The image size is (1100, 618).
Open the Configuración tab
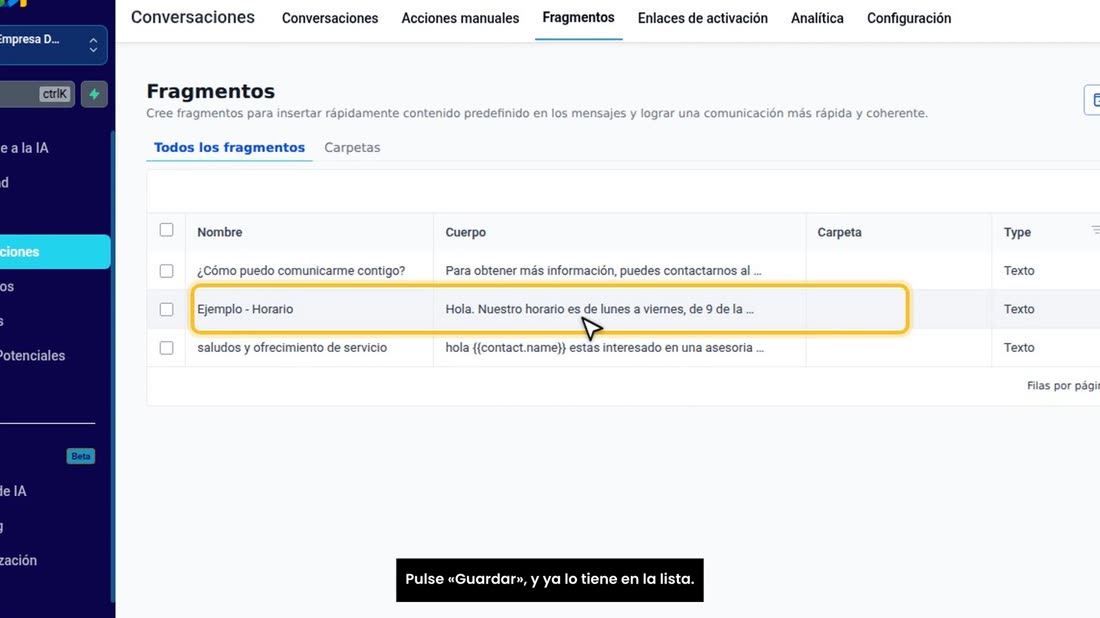coord(908,18)
